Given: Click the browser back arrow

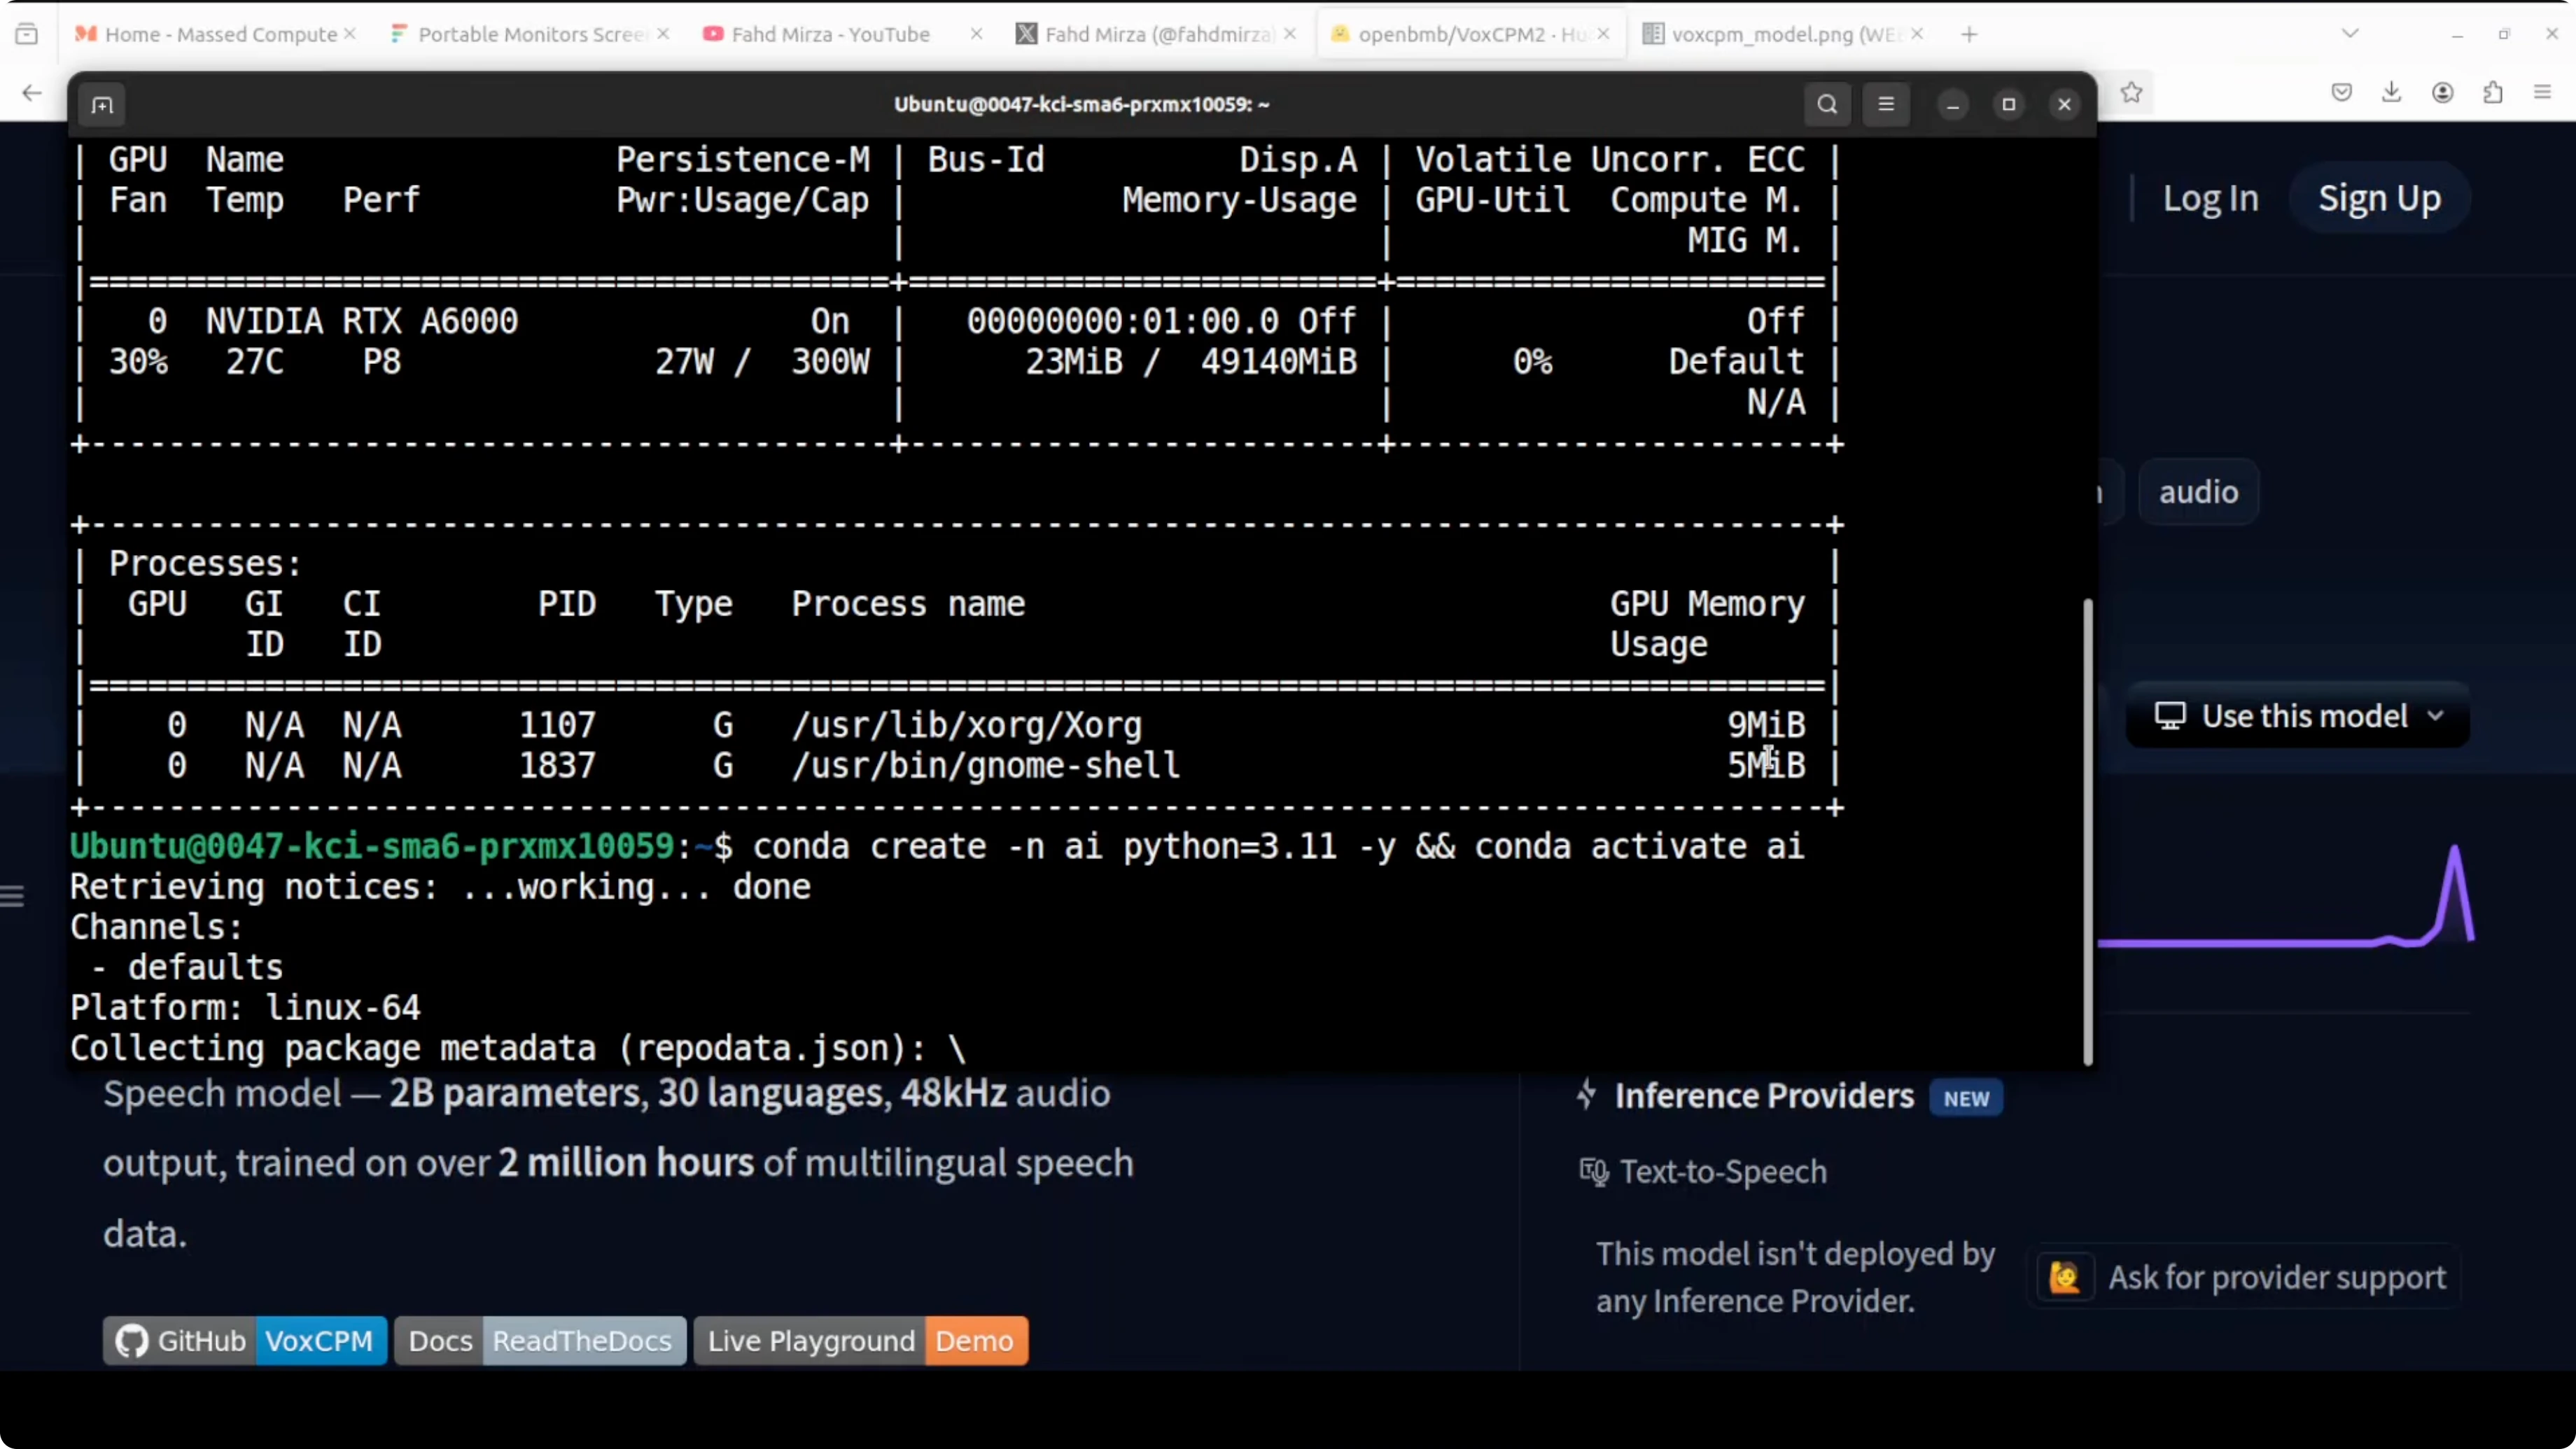Looking at the screenshot, I should point(32,93).
